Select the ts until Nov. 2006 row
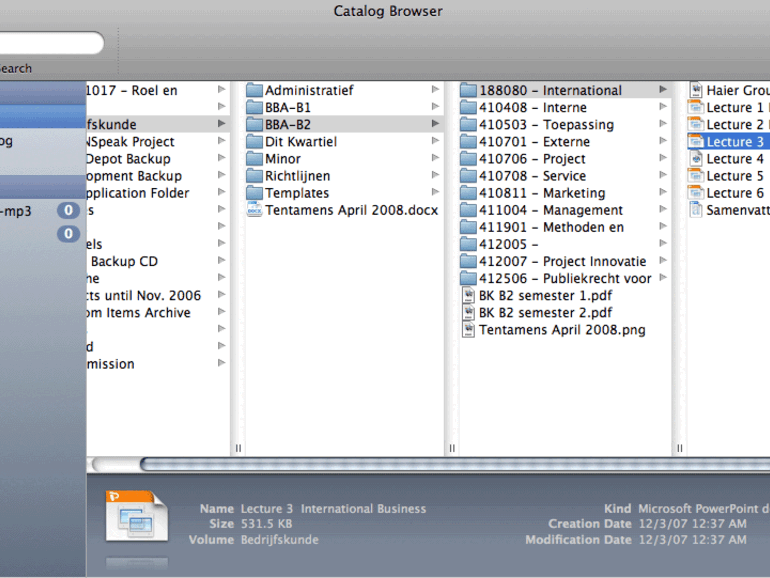Image resolution: width=770 pixels, height=578 pixels. pos(158,295)
